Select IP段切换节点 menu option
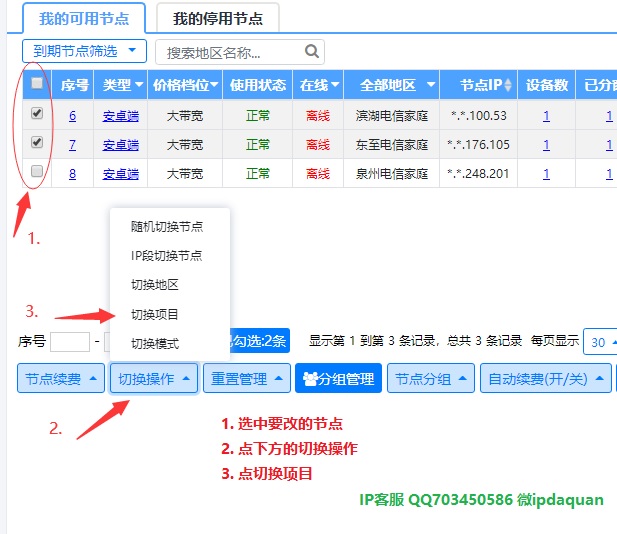Viewport: 617px width, 534px height. pyautogui.click(x=166, y=256)
